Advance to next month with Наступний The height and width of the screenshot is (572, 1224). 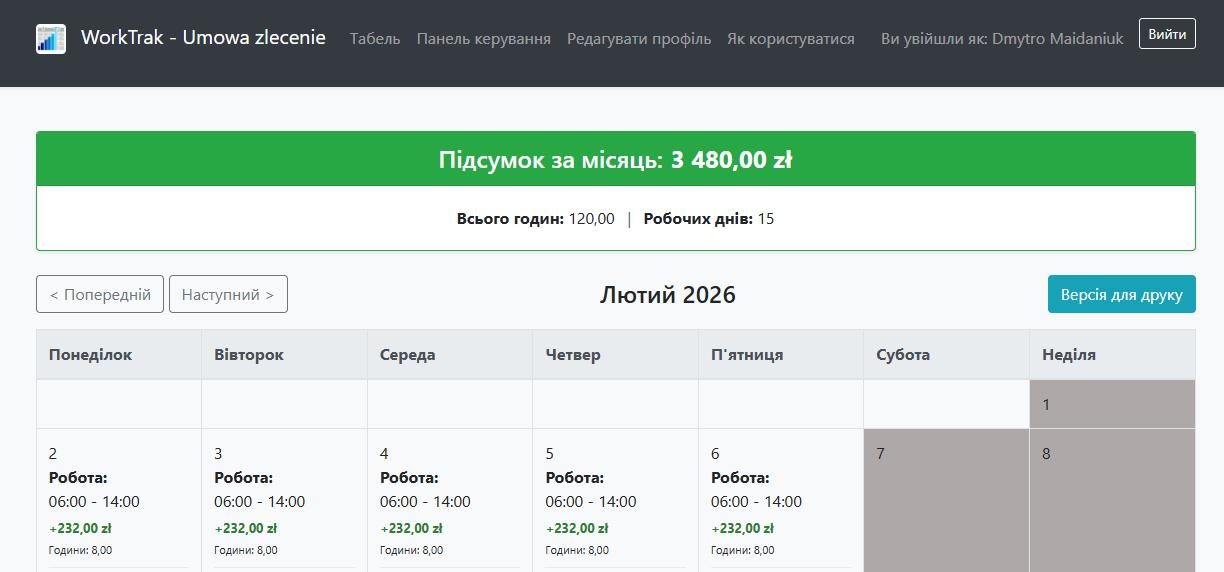click(x=228, y=294)
